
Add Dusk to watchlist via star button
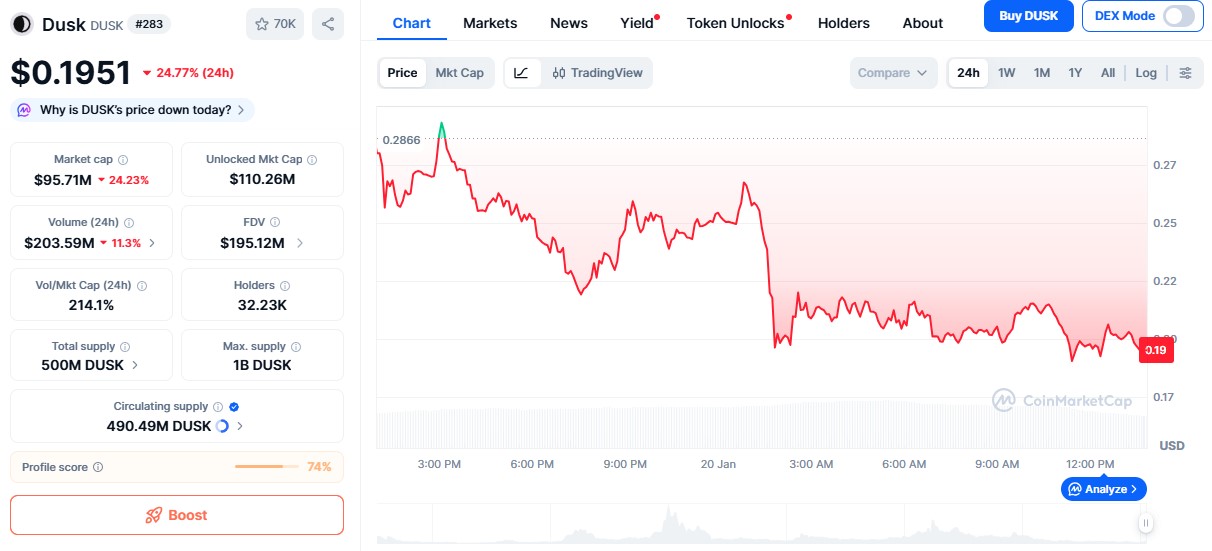pos(275,23)
